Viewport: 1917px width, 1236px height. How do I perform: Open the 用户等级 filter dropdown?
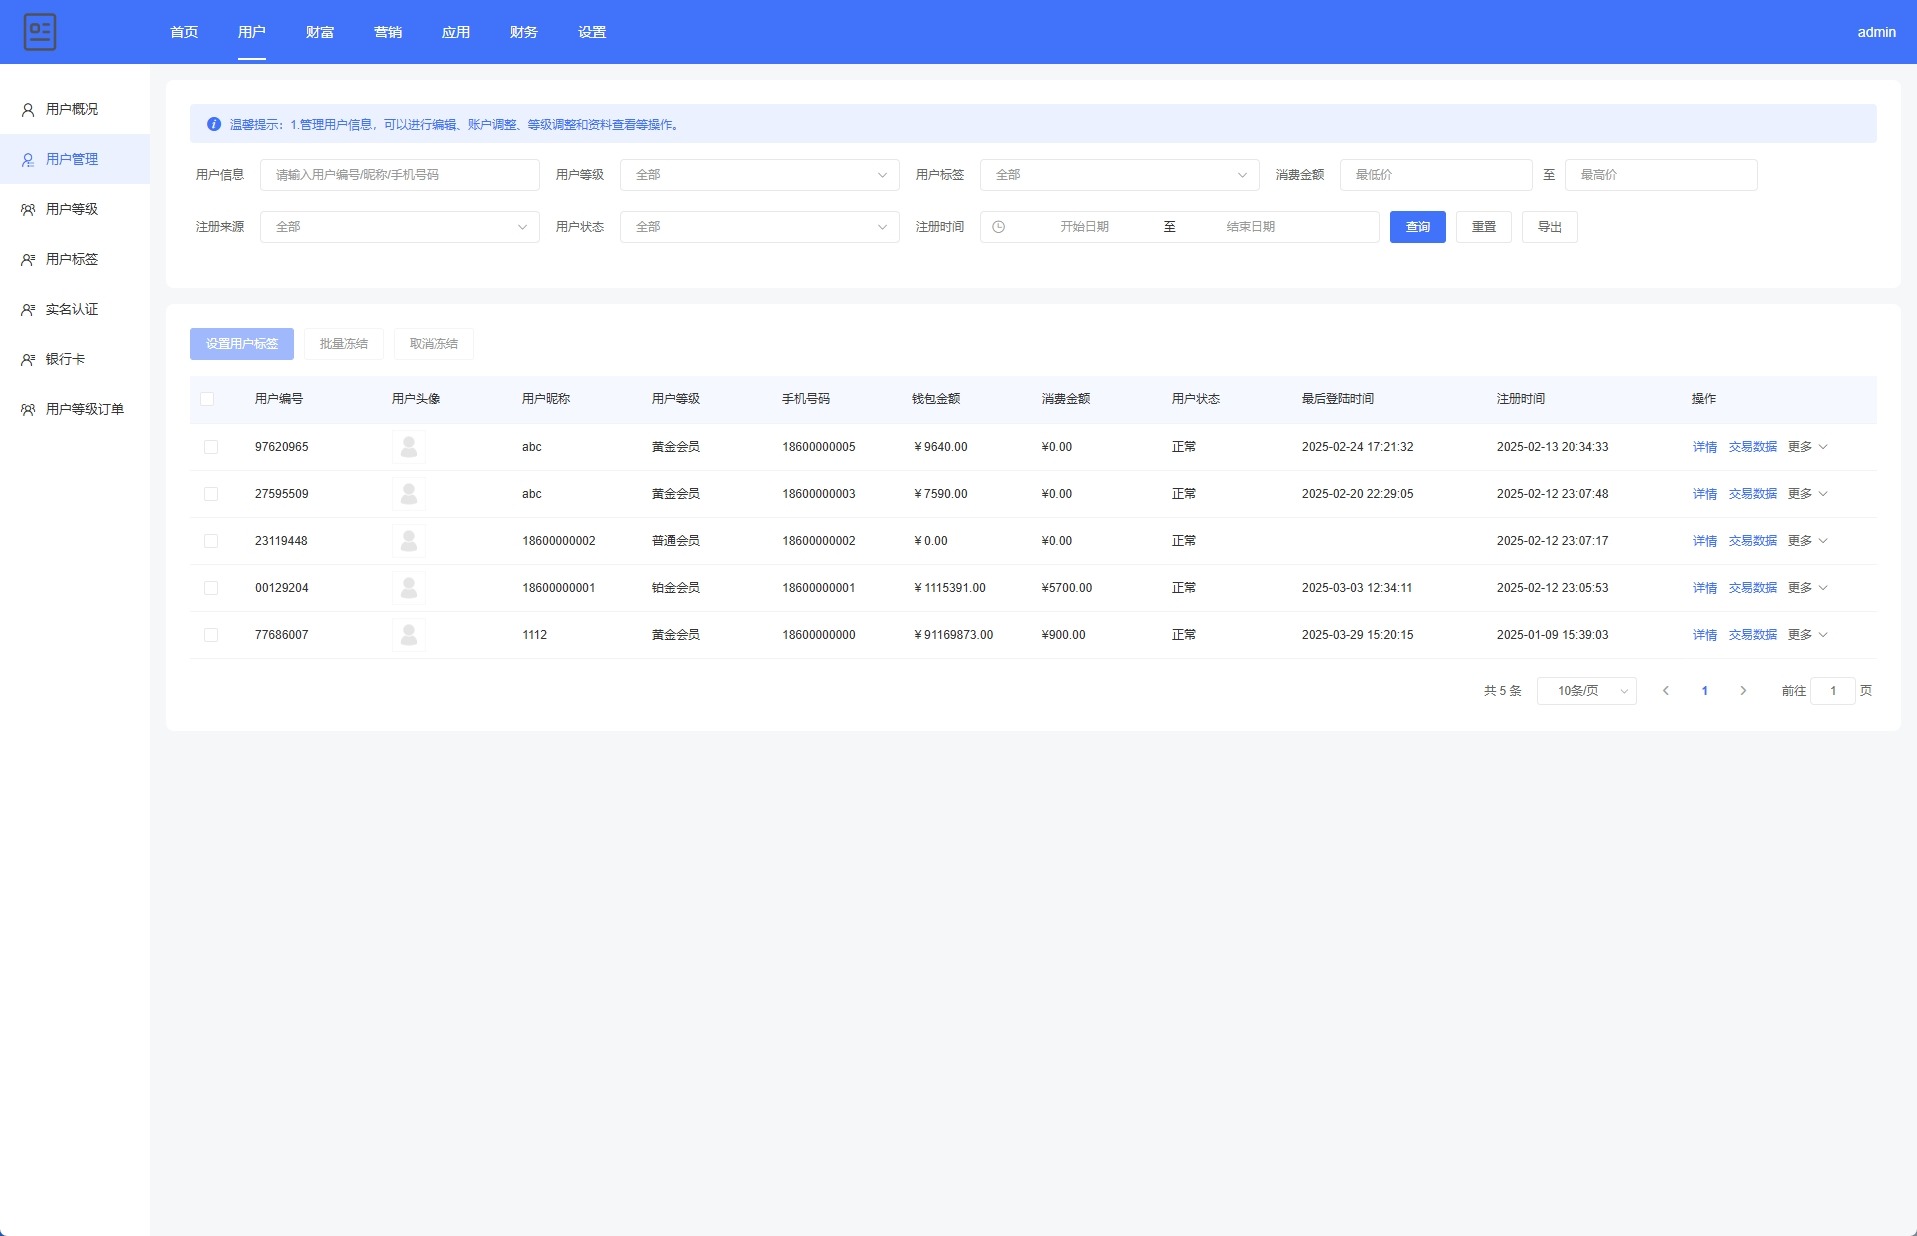759,175
